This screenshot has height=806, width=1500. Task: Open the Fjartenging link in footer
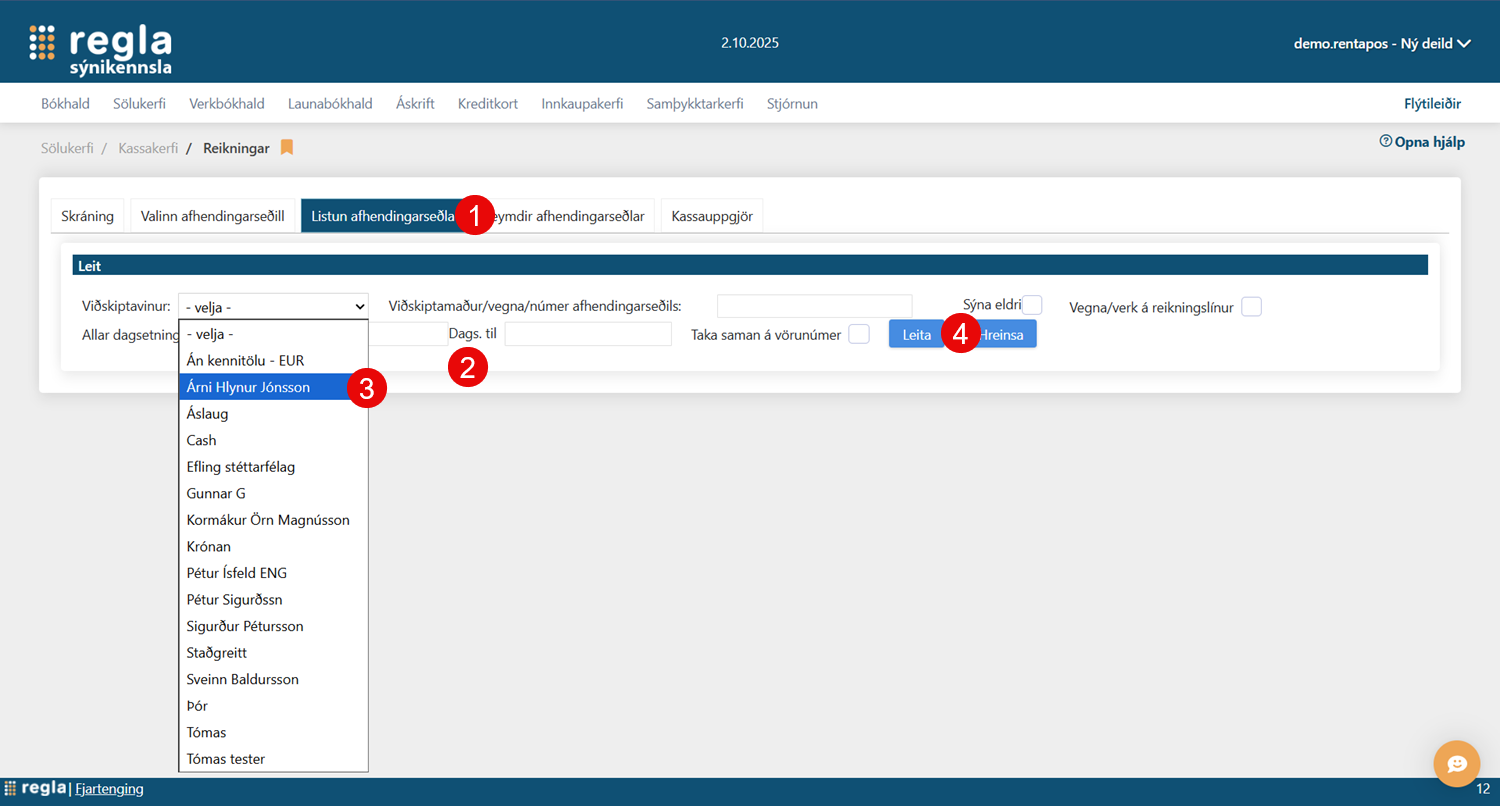109,789
